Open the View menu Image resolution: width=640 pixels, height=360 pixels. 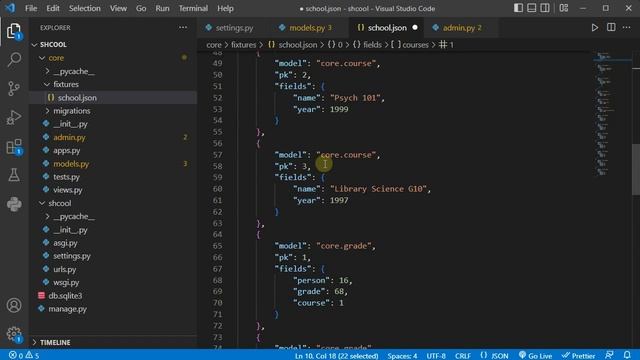coord(118,8)
